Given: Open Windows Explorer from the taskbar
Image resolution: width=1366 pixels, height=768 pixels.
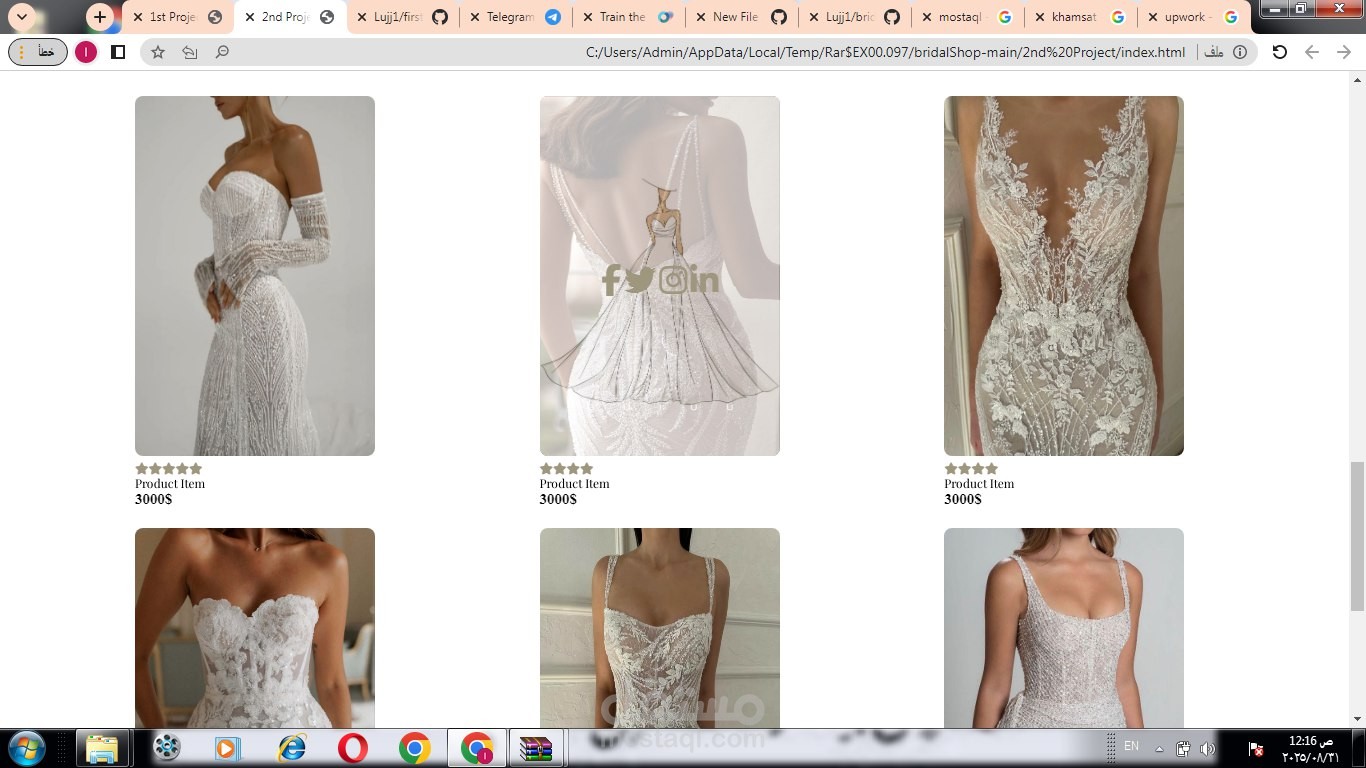Looking at the screenshot, I should point(103,748).
